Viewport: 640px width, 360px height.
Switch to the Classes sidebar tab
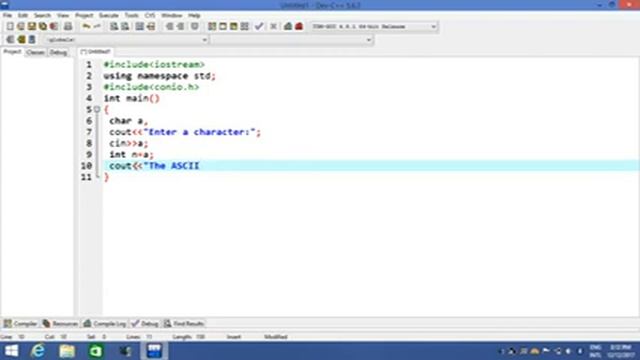(36, 52)
